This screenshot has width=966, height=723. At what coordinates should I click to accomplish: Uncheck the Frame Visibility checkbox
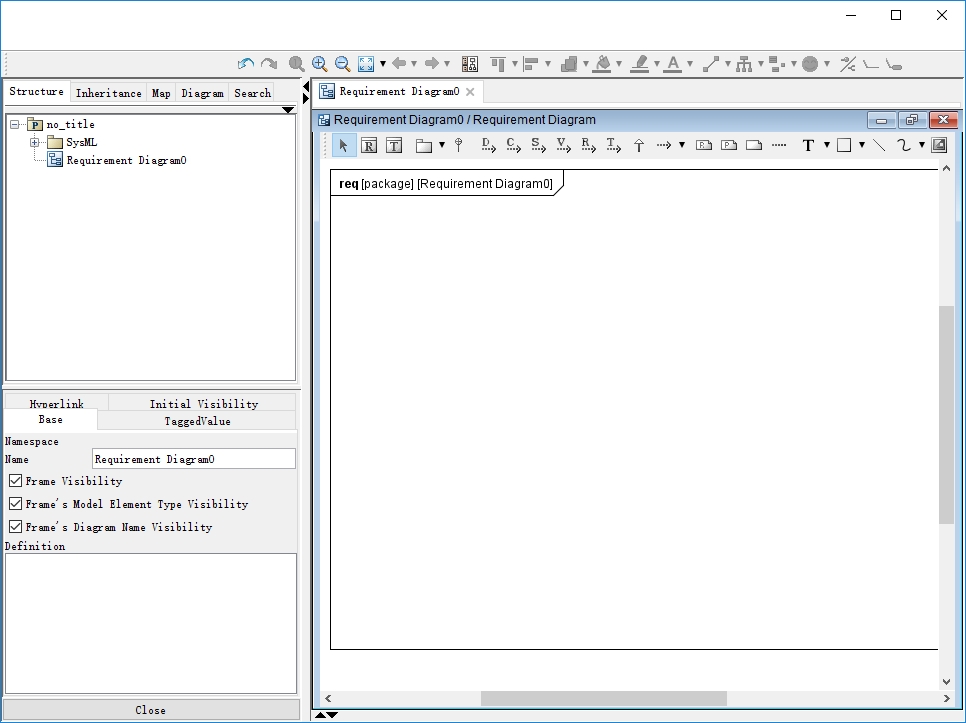[15, 481]
